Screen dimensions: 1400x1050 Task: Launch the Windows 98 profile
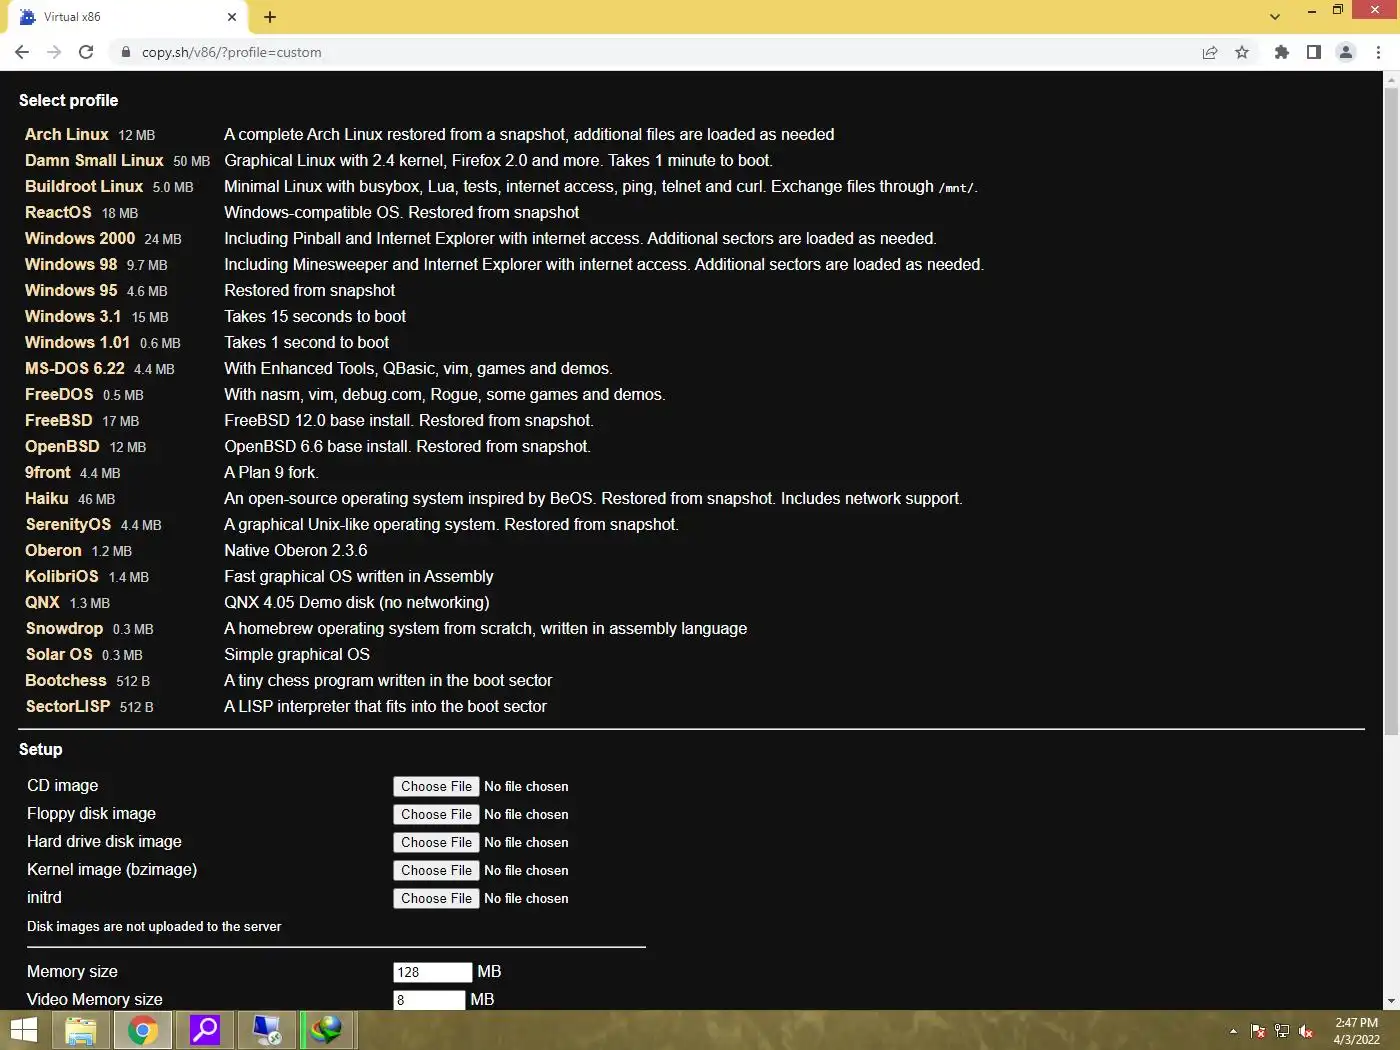(71, 264)
